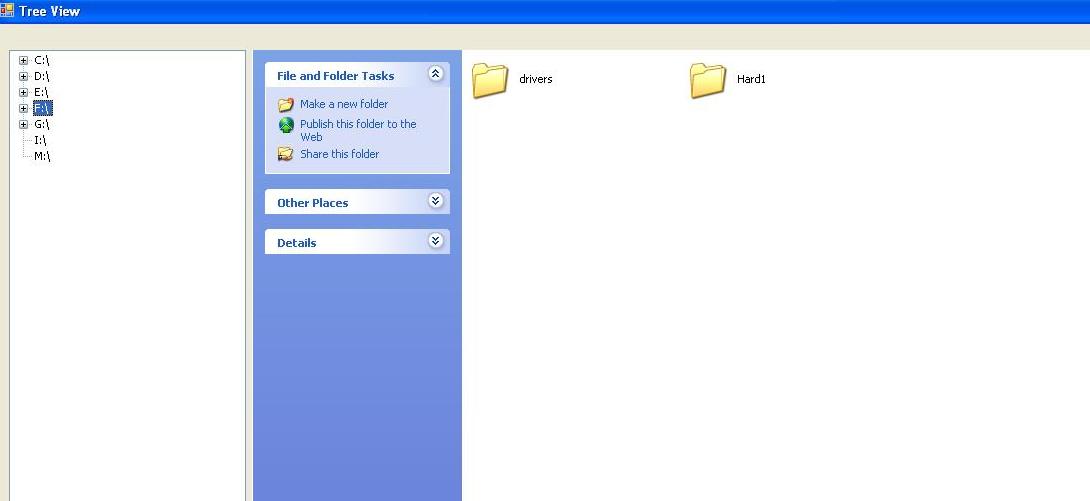Select the M:\ drive in tree
Screen dimensions: 1090x501
point(42,156)
